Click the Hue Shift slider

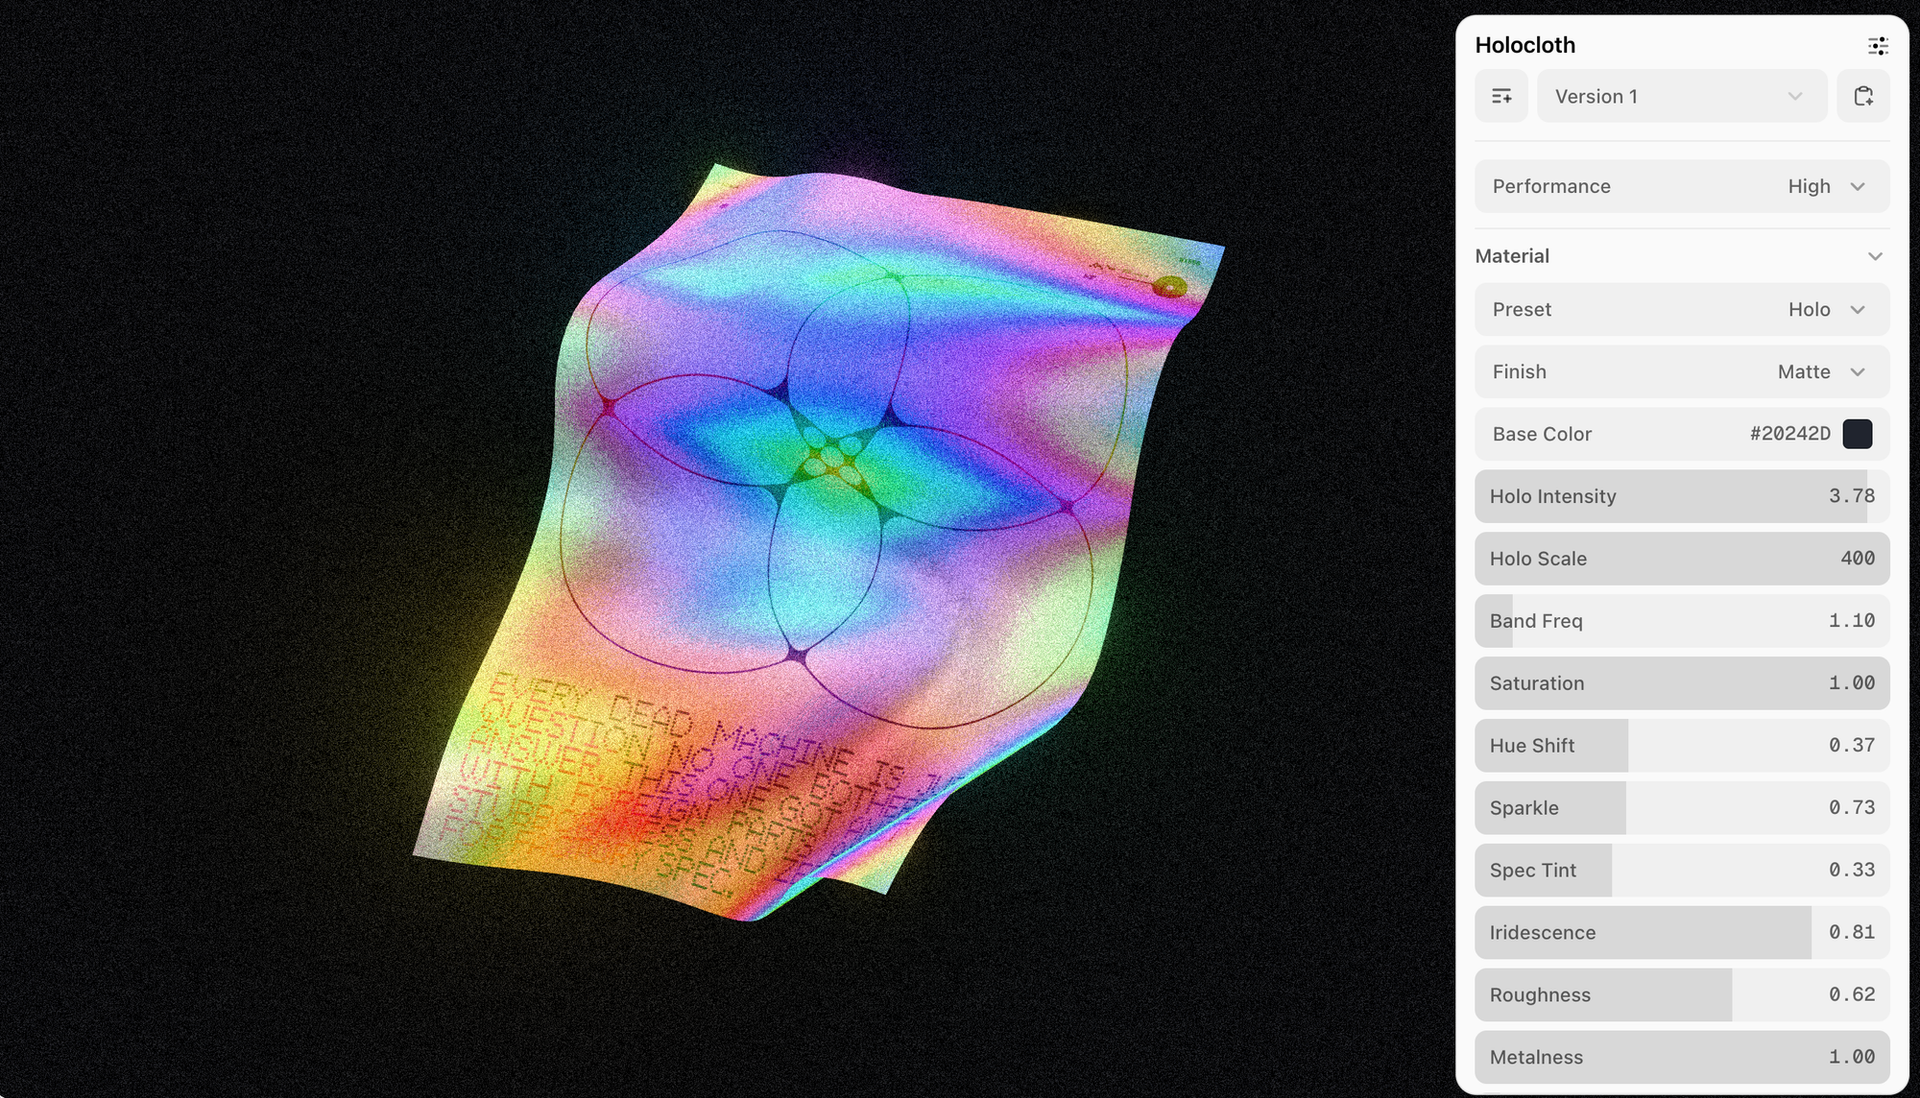(x=1682, y=745)
